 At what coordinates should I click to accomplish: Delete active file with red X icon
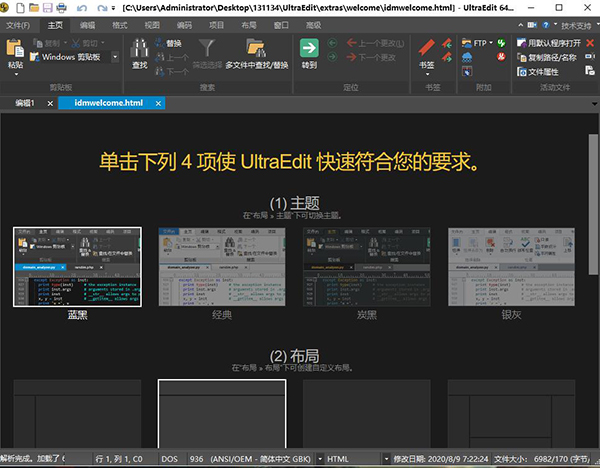click(x=590, y=43)
